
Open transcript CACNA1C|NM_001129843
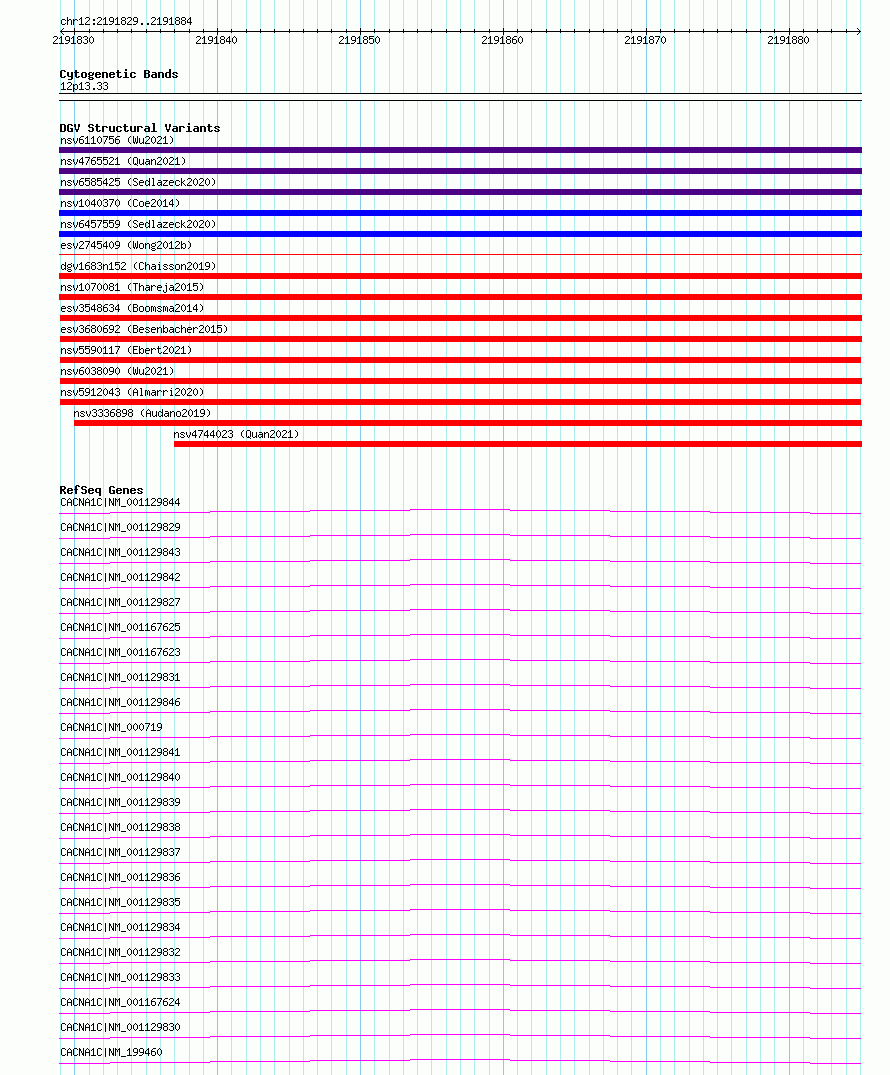tap(121, 553)
